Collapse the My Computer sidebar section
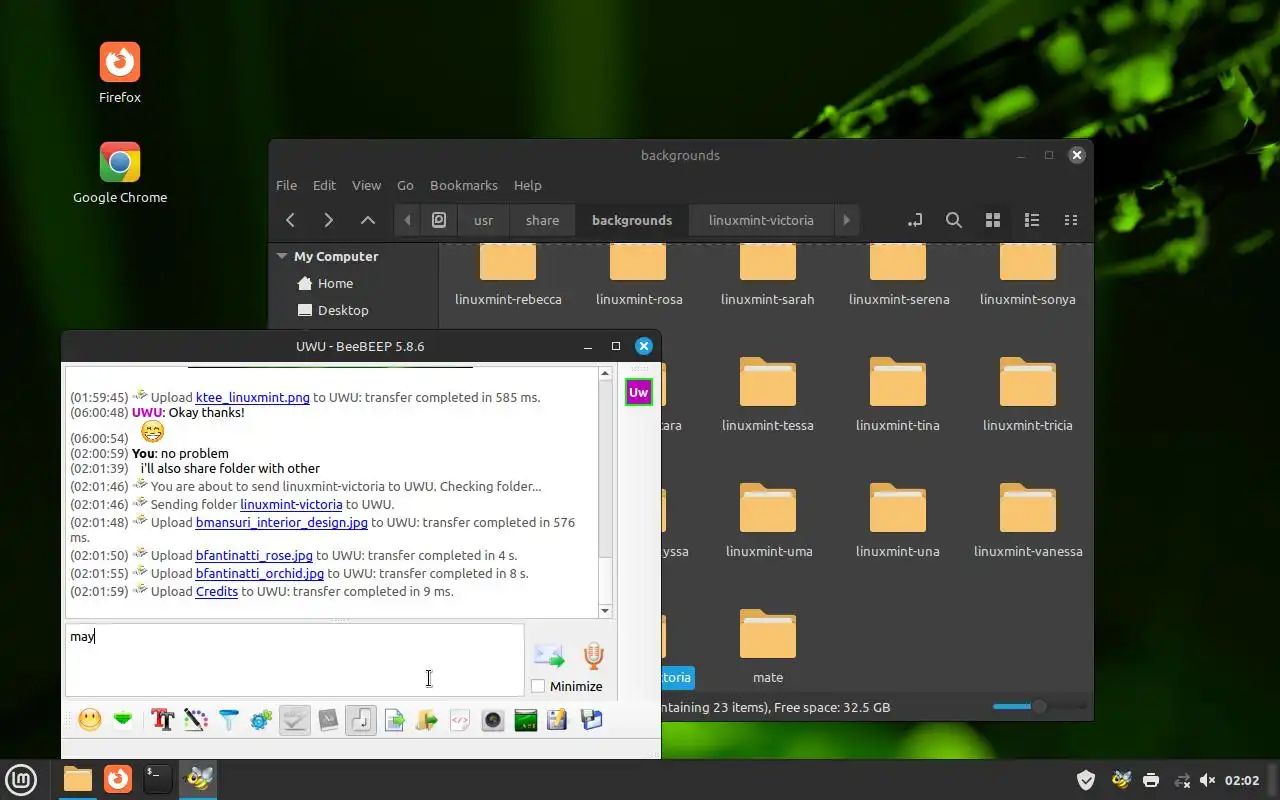Screen dimensions: 1280x800 point(283,256)
